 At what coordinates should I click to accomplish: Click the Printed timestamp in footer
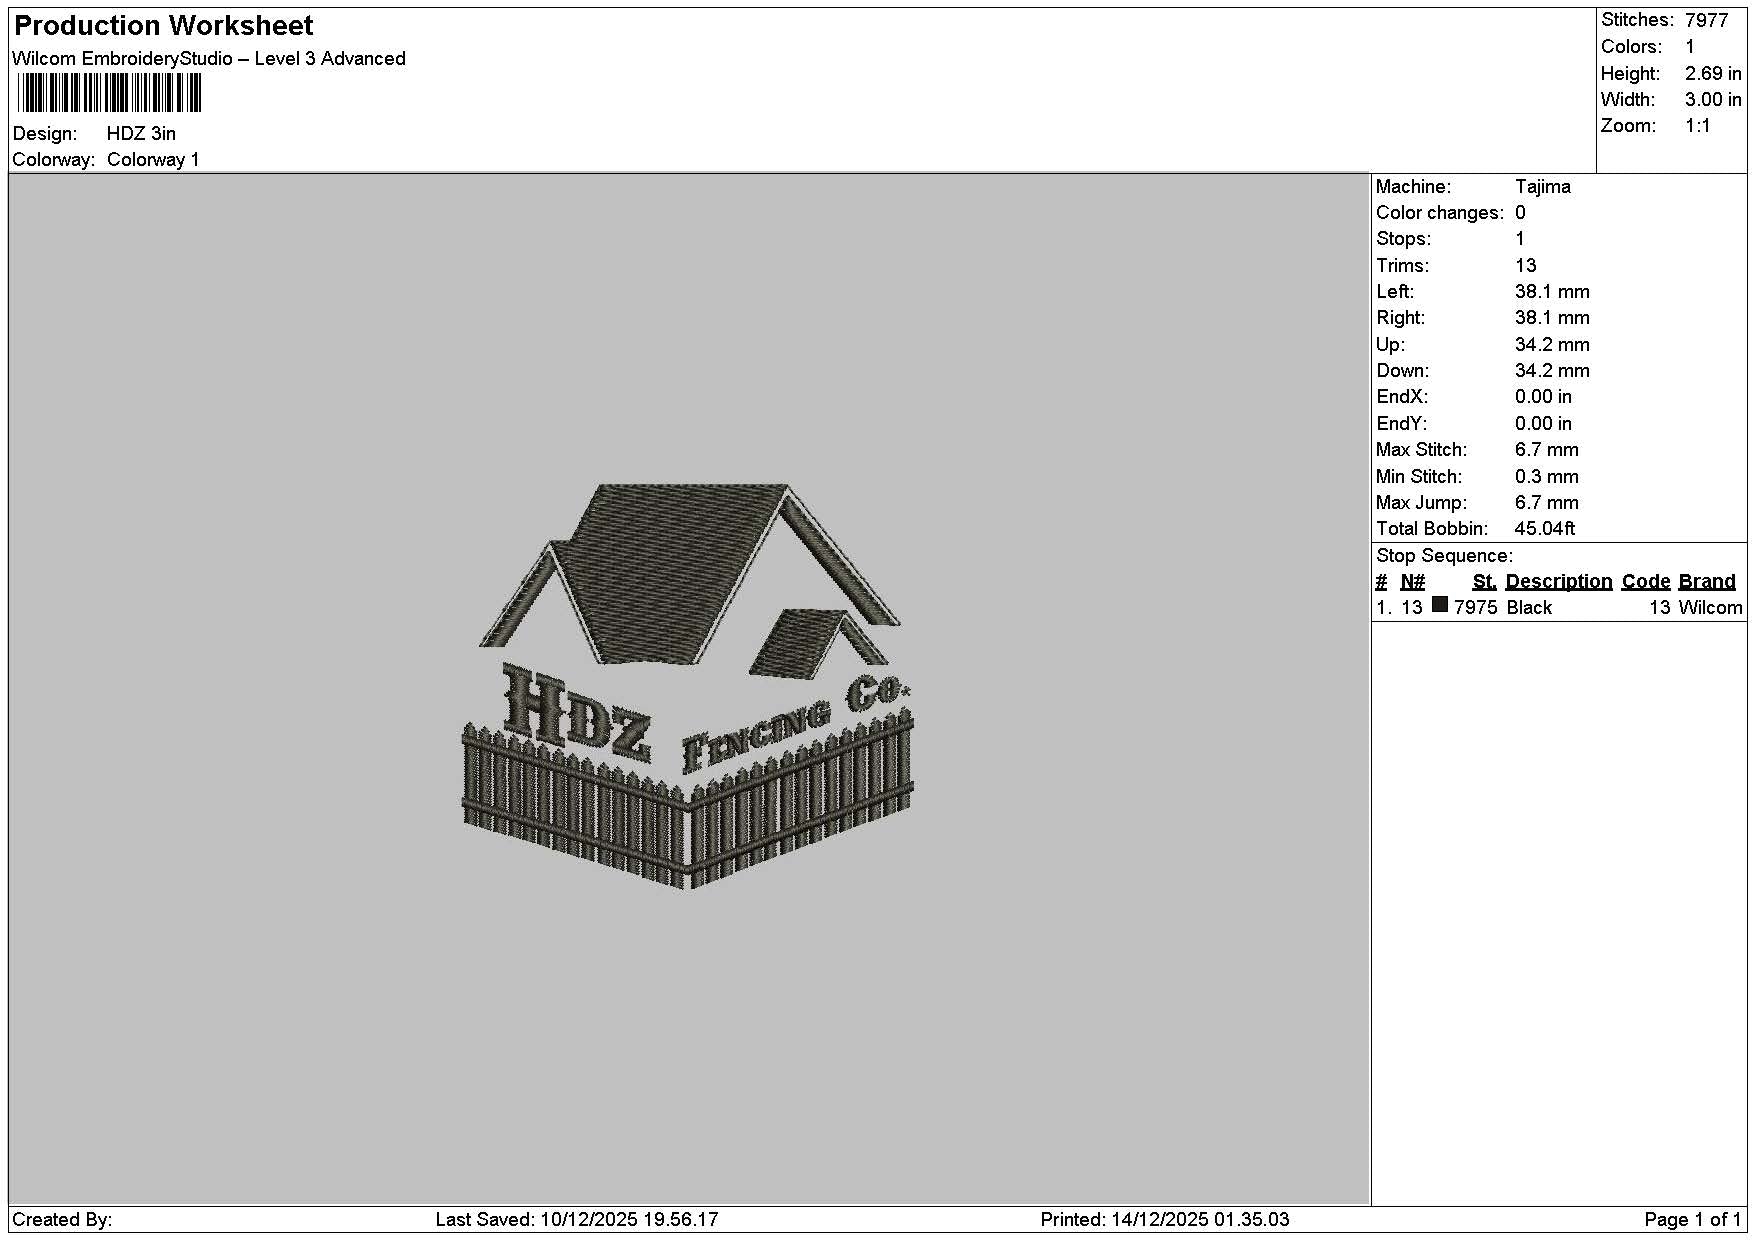pos(1165,1220)
